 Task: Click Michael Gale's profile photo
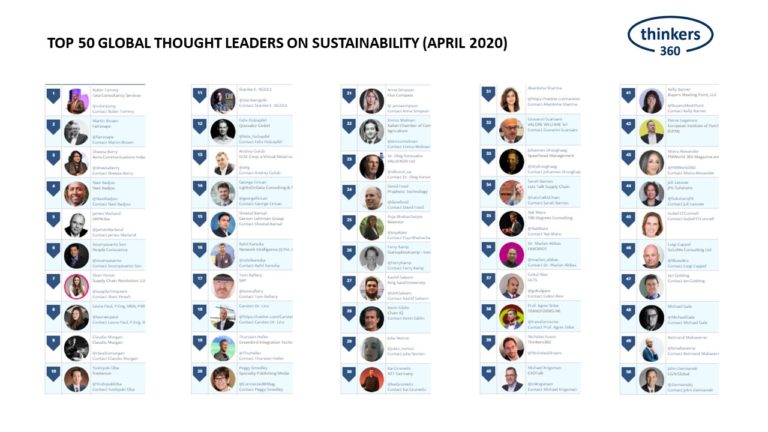[651, 318]
